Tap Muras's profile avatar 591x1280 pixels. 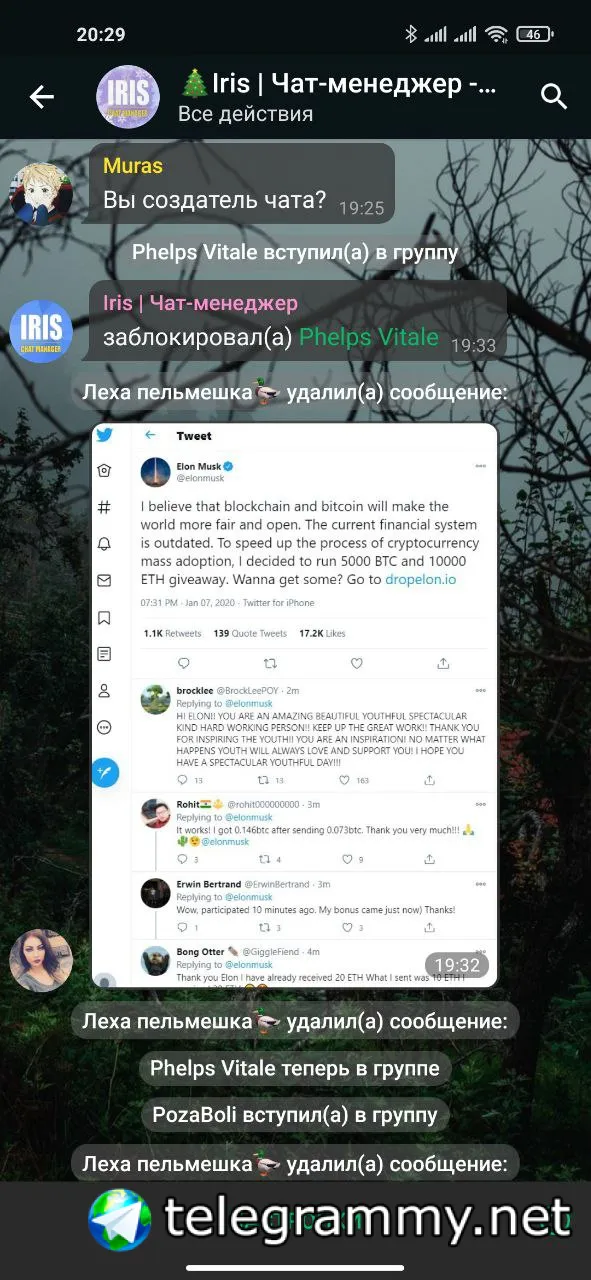point(41,194)
